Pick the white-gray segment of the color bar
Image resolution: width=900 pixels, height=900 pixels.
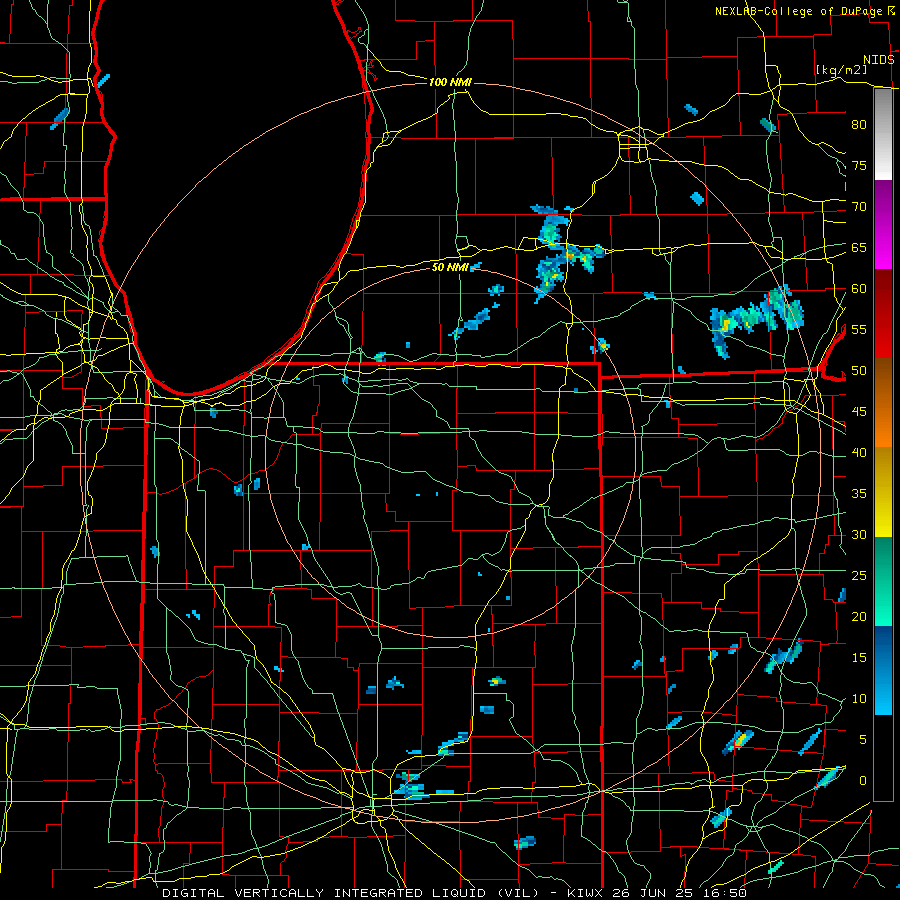(x=883, y=135)
